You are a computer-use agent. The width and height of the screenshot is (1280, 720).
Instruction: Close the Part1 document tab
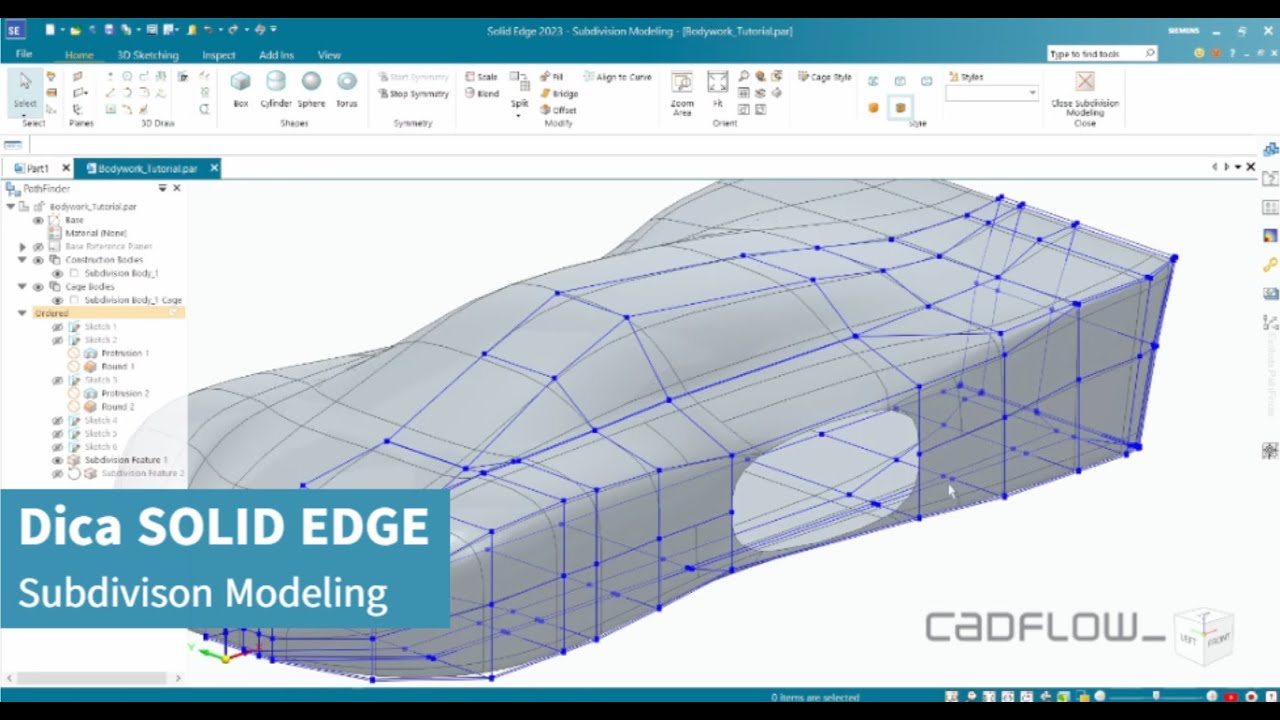point(66,168)
